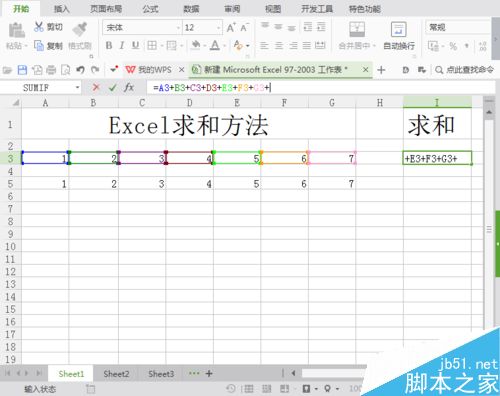Switch to the Sheet2 tab

(116, 374)
